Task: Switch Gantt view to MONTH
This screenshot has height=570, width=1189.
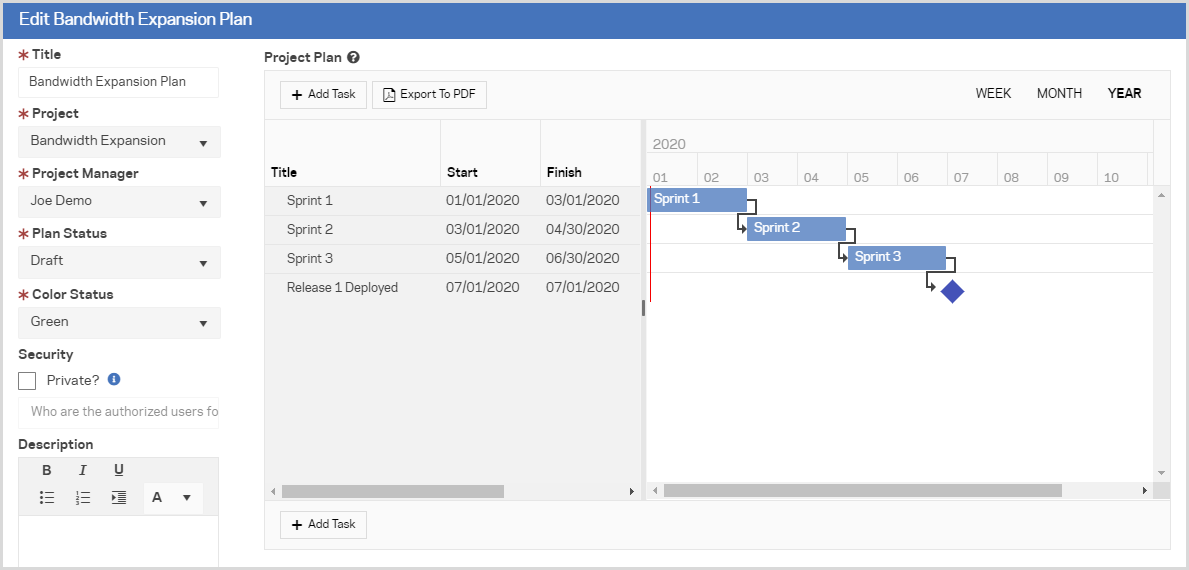Action: point(1059,93)
